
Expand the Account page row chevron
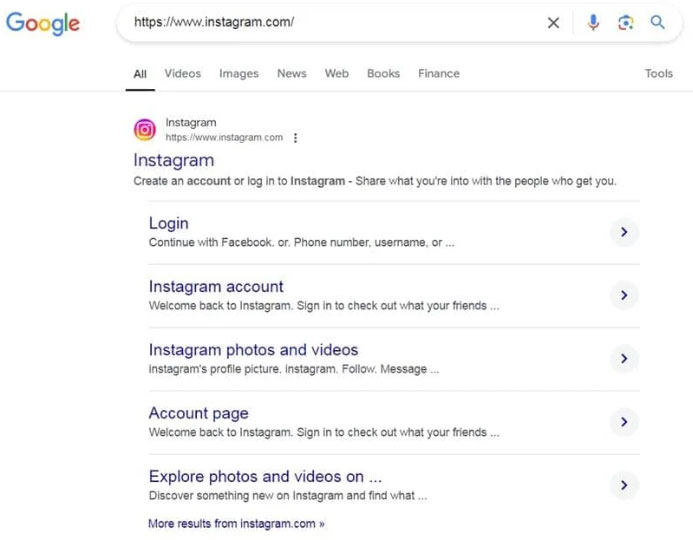(x=624, y=422)
